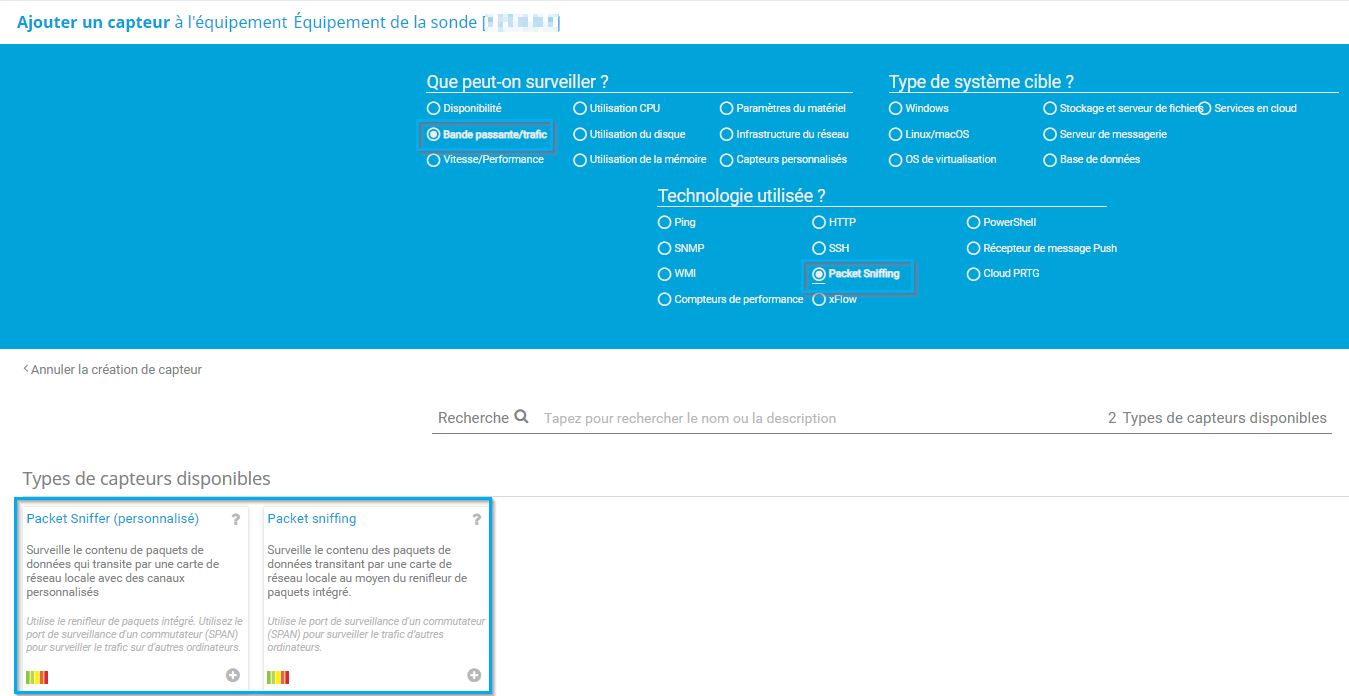The width and height of the screenshot is (1349, 696).
Task: Open the Packet sniffing sensor title link
Action: coord(312,518)
